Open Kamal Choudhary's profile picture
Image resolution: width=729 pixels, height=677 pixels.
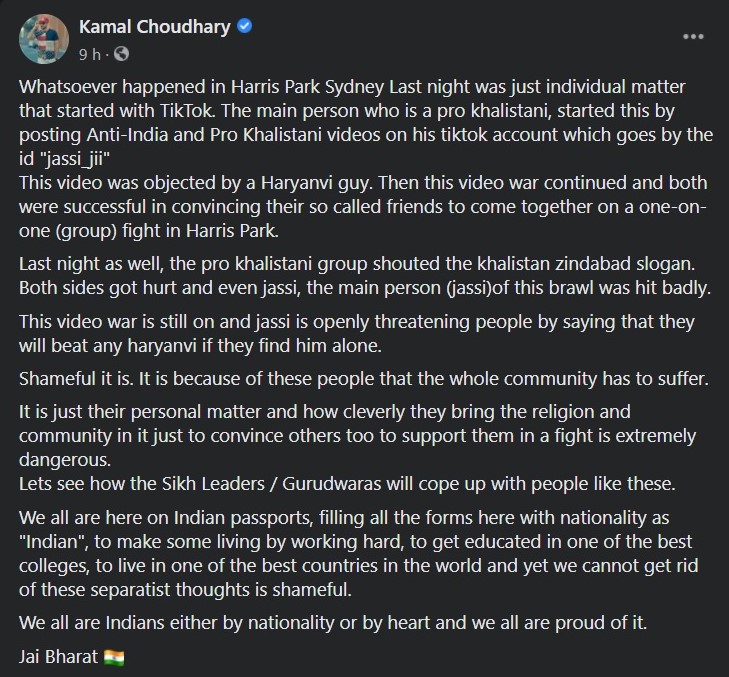coord(41,38)
